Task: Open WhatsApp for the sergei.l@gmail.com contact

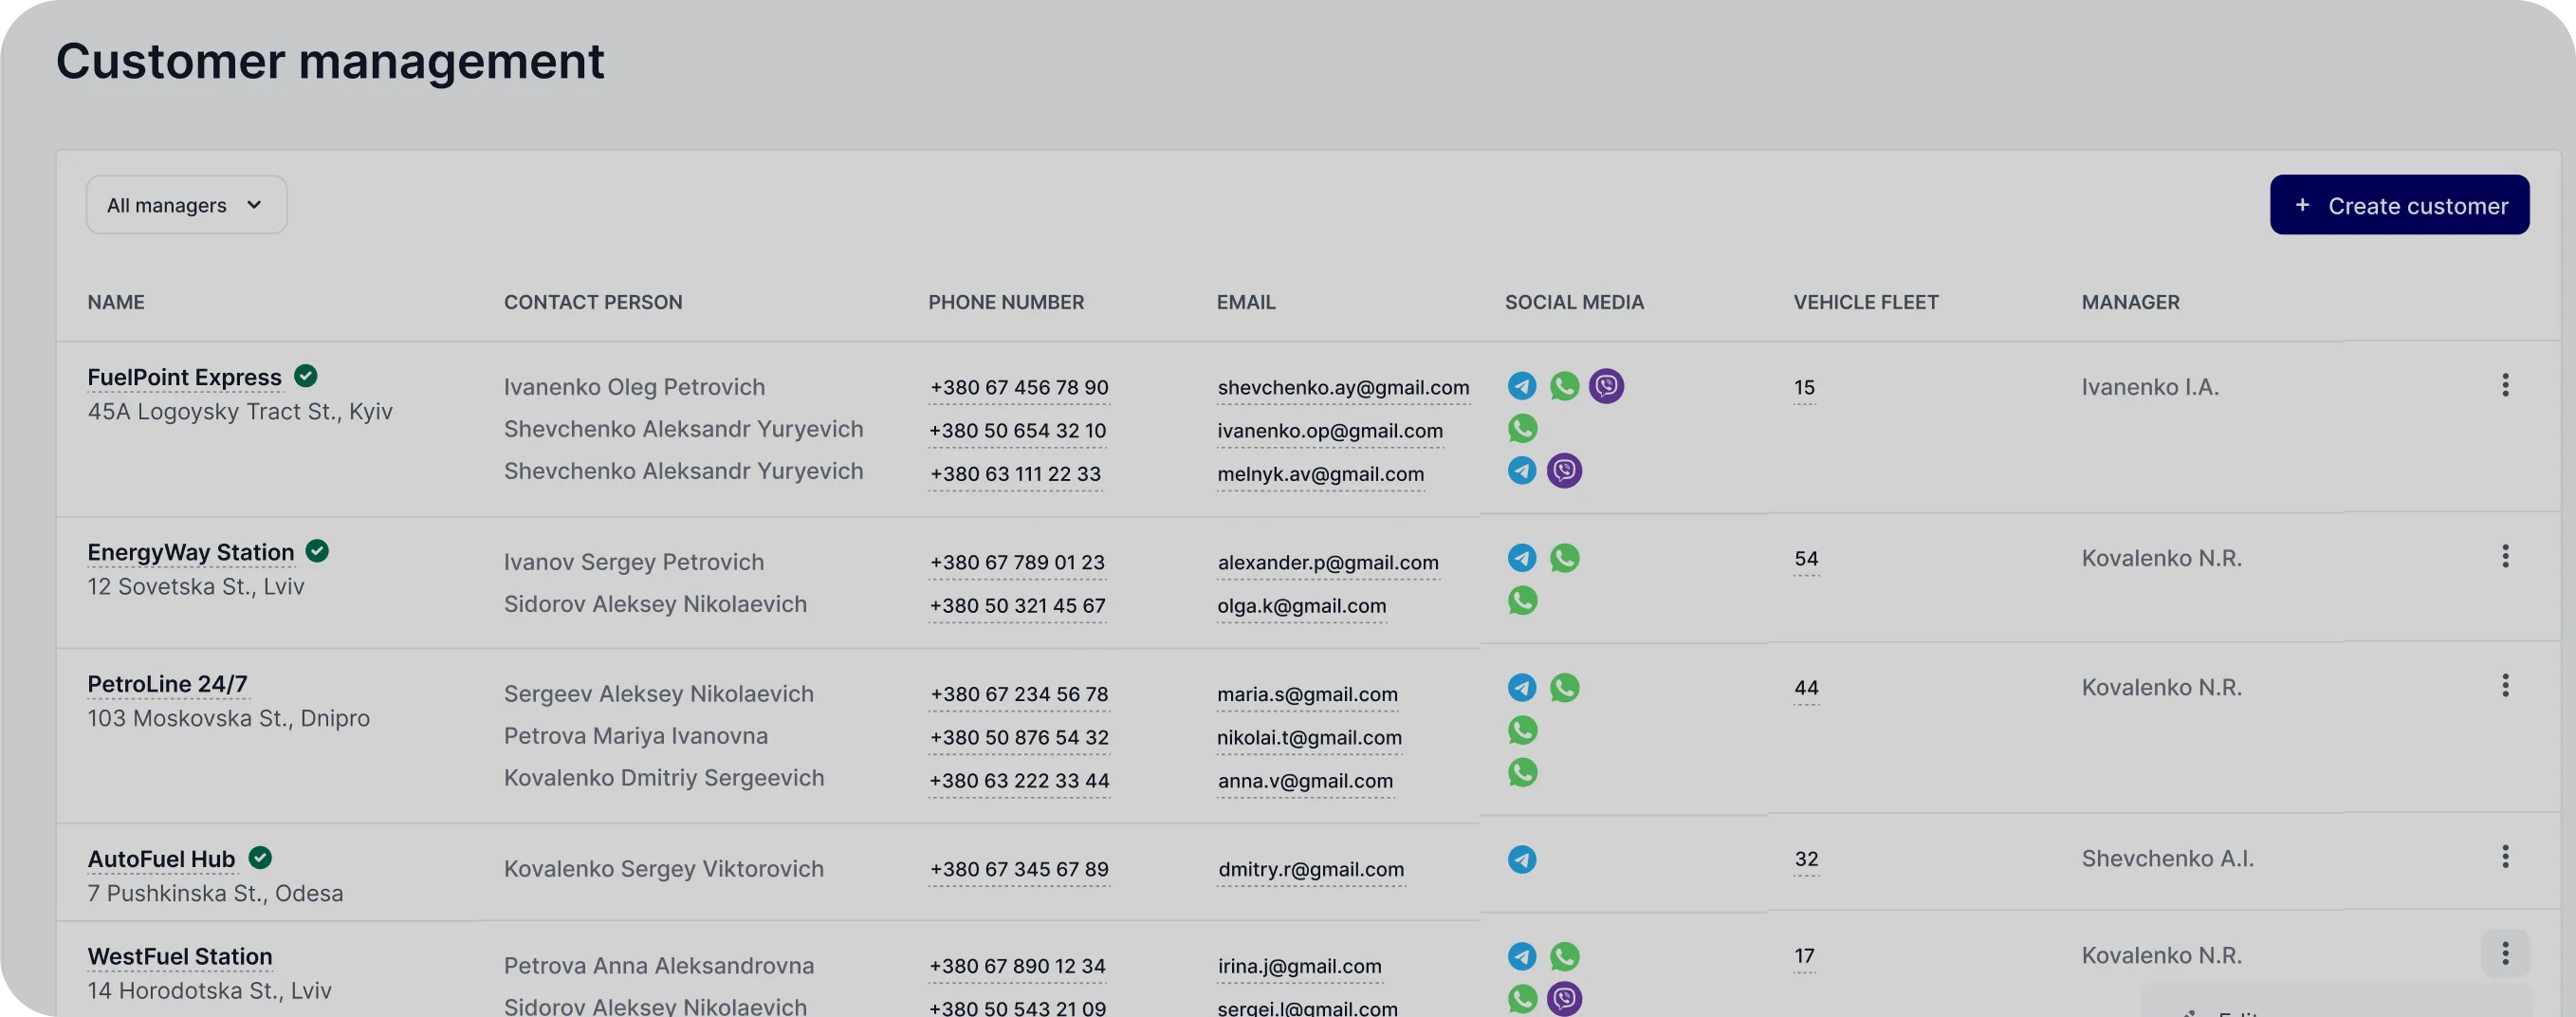Action: (x=1522, y=999)
